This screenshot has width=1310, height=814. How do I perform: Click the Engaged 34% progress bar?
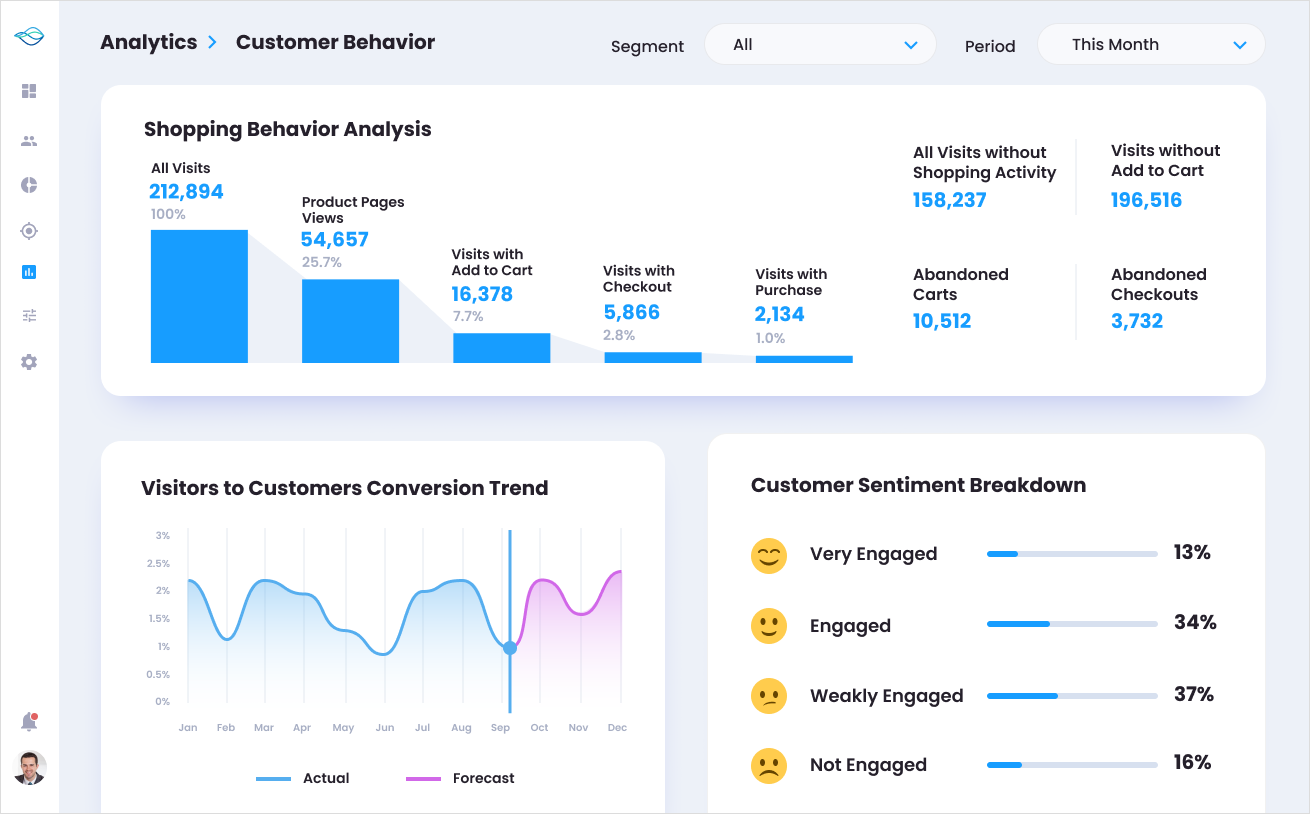(x=1071, y=623)
